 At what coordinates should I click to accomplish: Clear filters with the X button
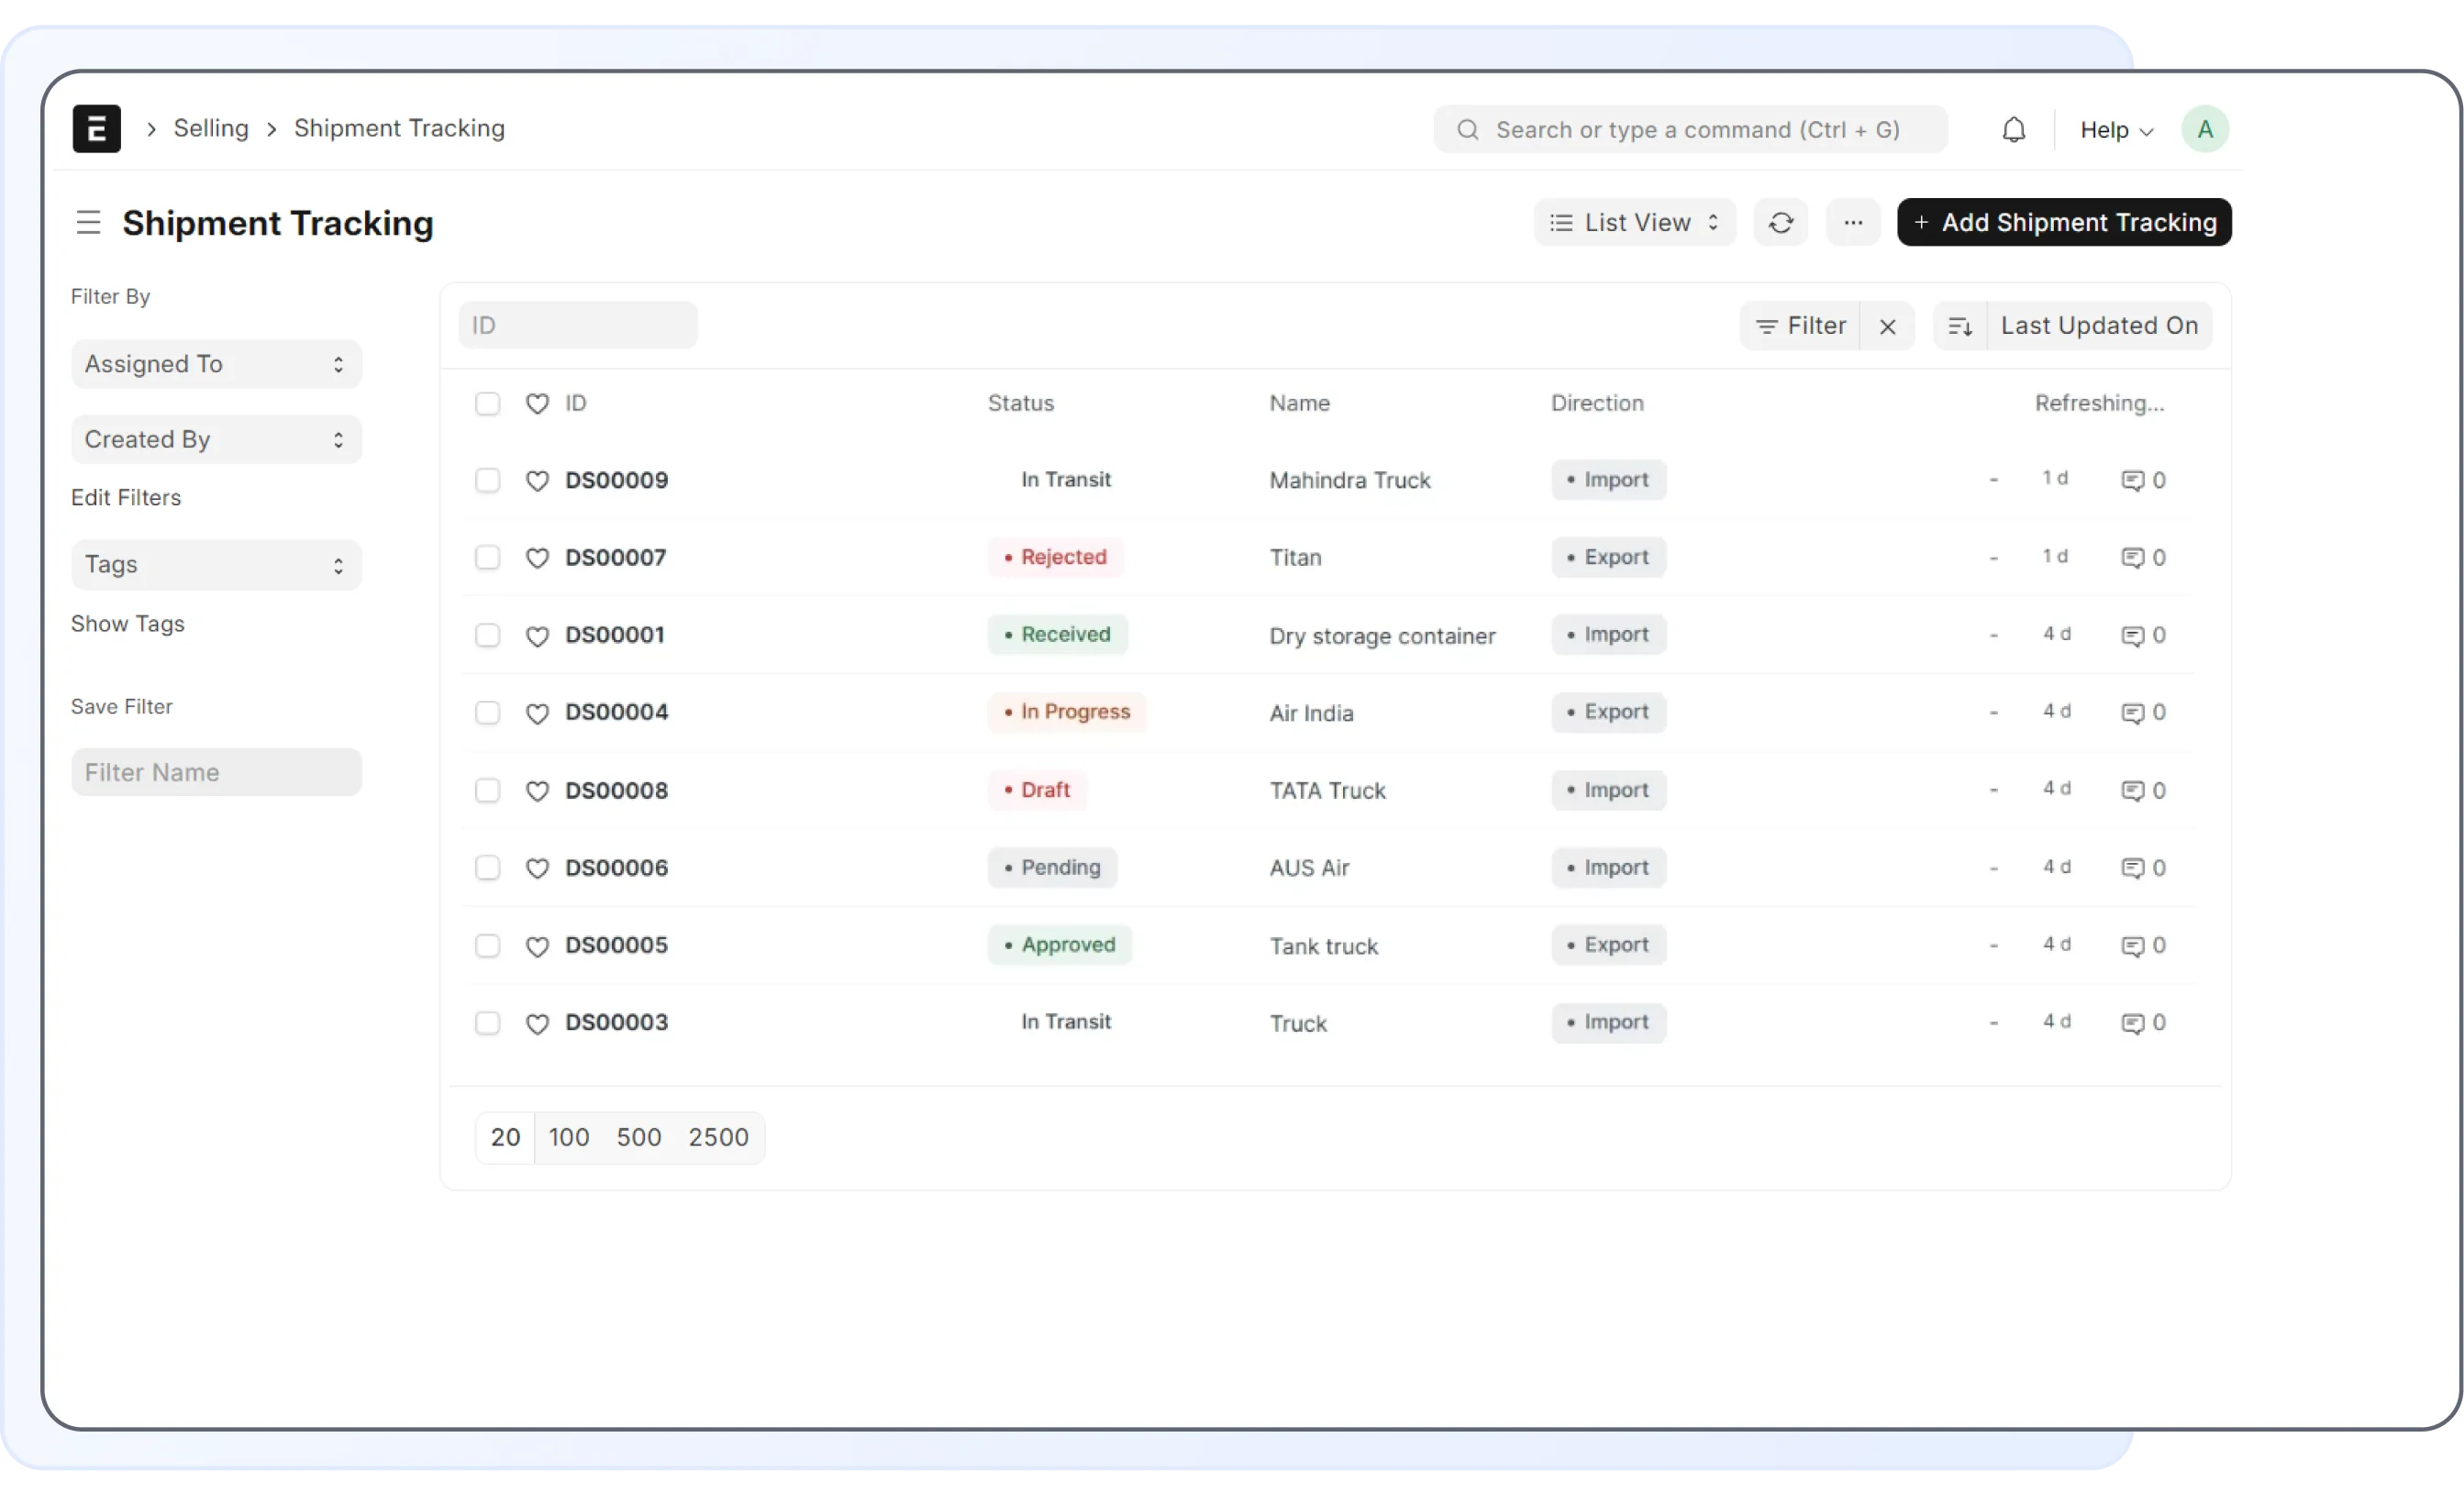tap(1887, 326)
